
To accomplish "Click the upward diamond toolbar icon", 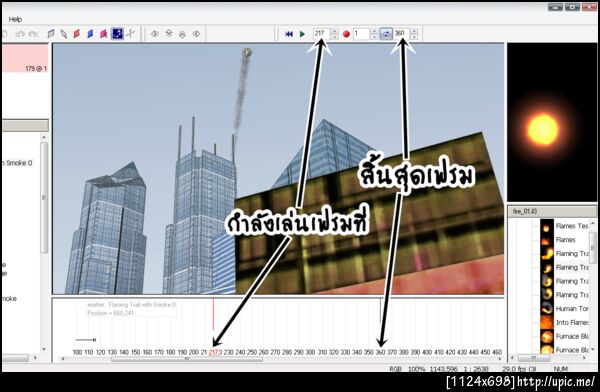I will click(169, 34).
